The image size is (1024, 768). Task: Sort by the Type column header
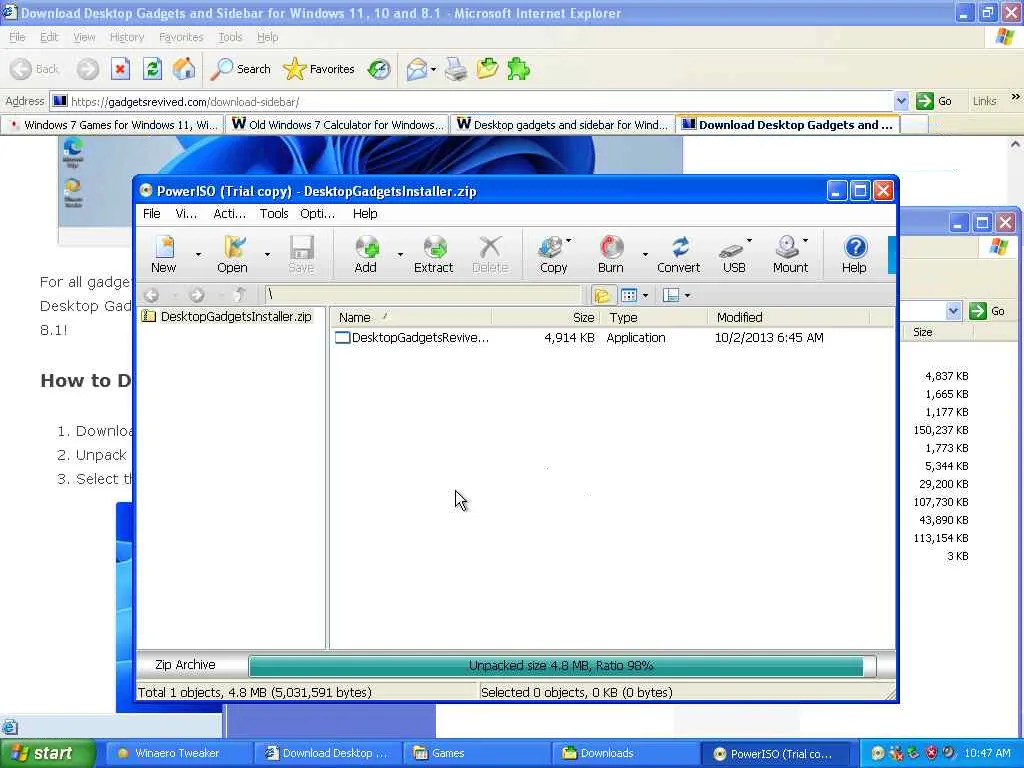point(653,317)
